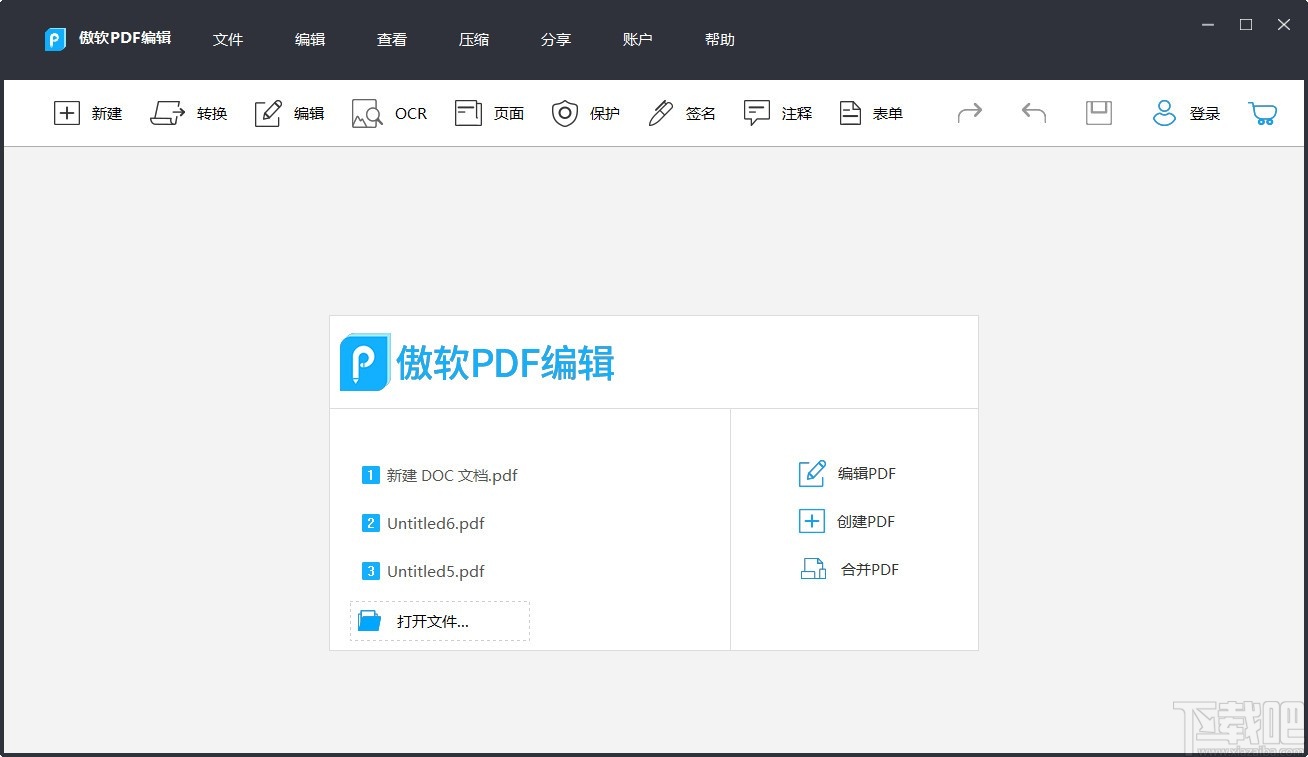Click the undo arrow icon

tap(1032, 113)
